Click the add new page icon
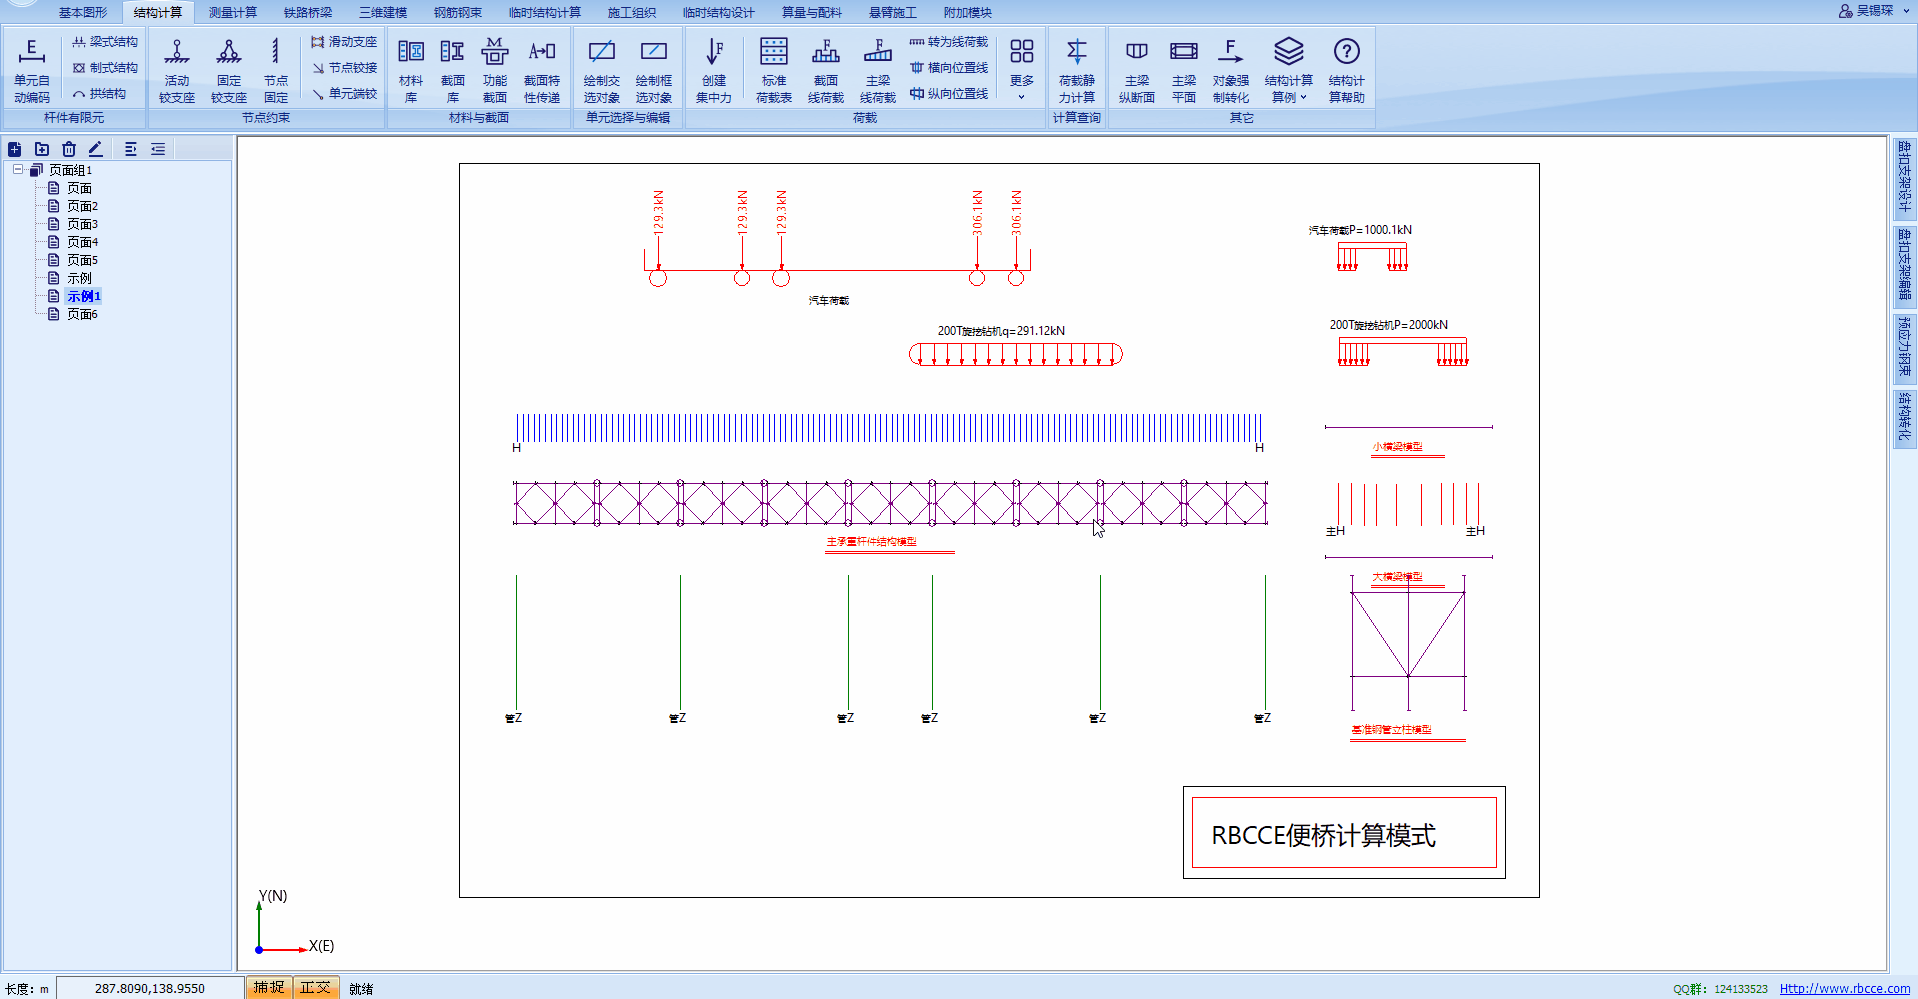Screen dimensions: 1918x999 click(x=15, y=149)
